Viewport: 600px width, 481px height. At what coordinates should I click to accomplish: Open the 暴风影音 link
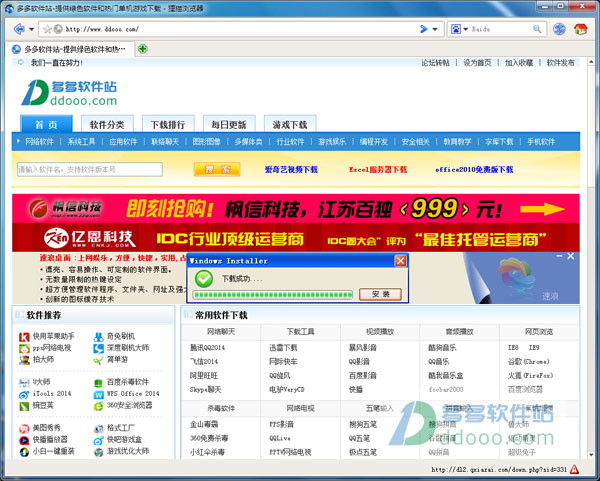(x=362, y=347)
